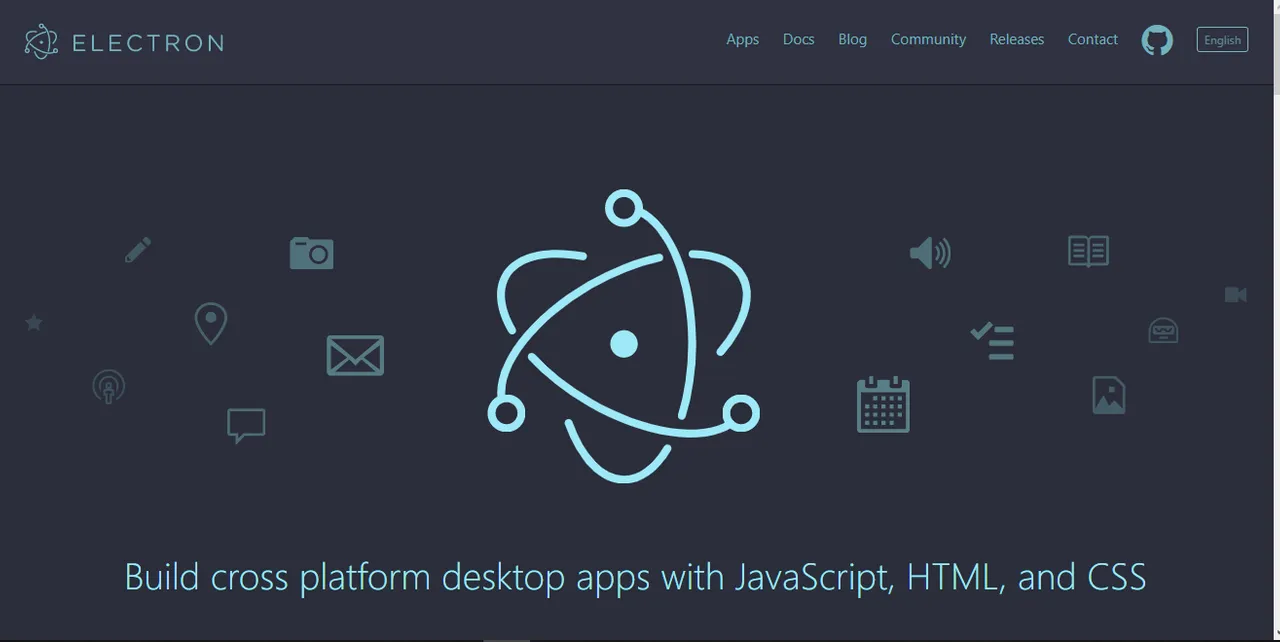
Task: Click the video camera icon
Action: [x=1236, y=294]
